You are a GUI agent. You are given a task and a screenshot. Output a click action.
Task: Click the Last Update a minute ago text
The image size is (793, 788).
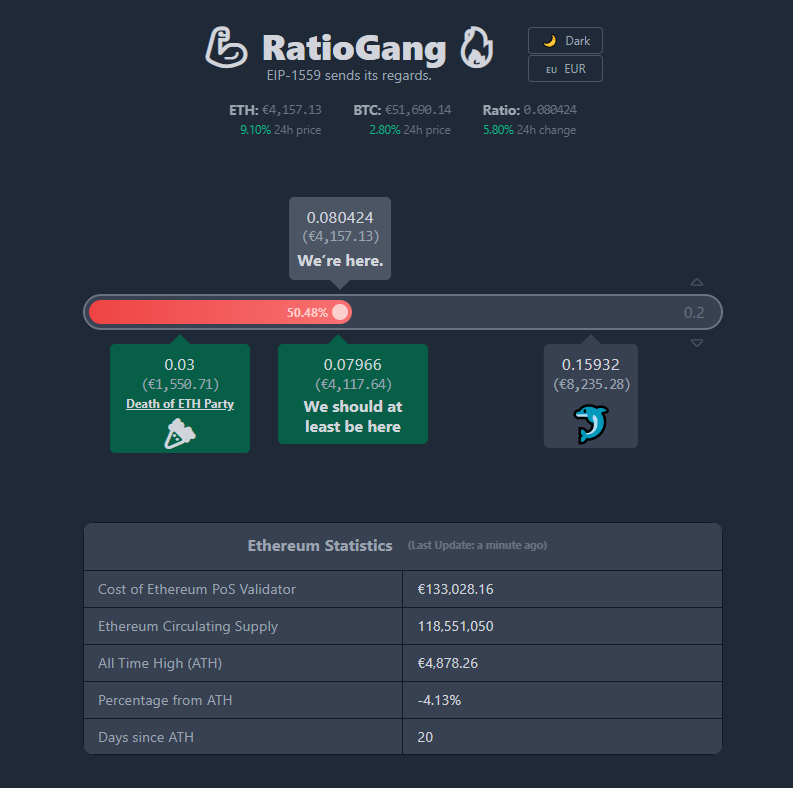pos(477,545)
